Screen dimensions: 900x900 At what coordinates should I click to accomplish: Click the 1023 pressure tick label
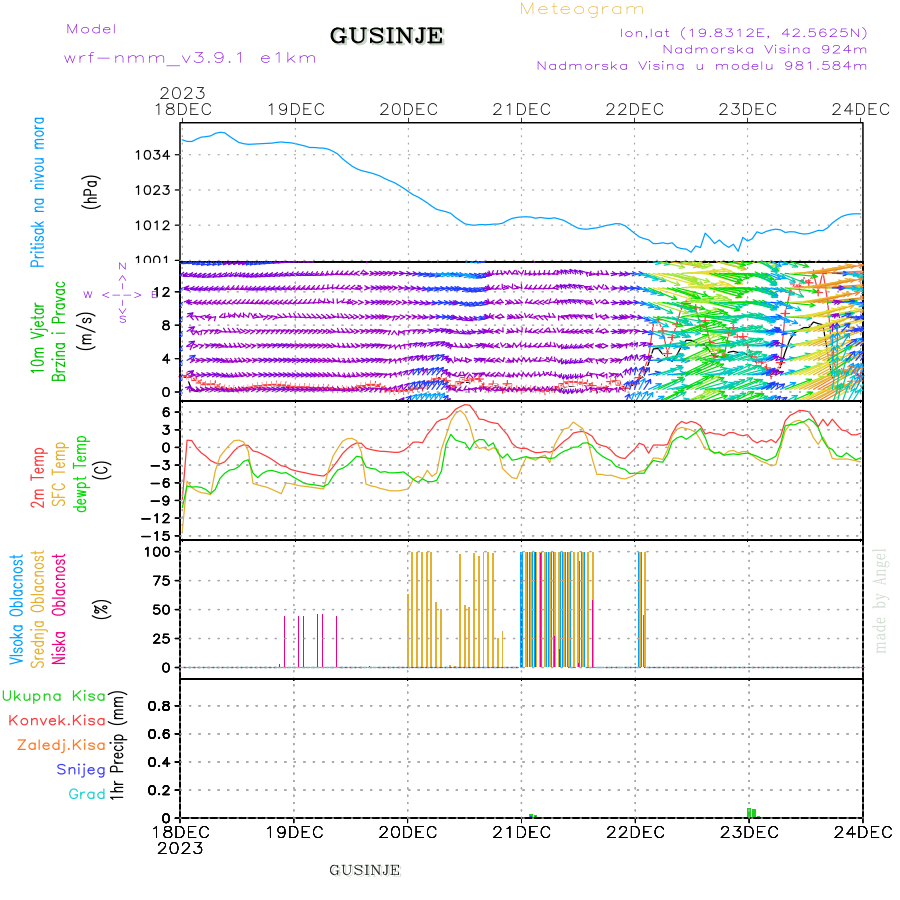(x=152, y=190)
